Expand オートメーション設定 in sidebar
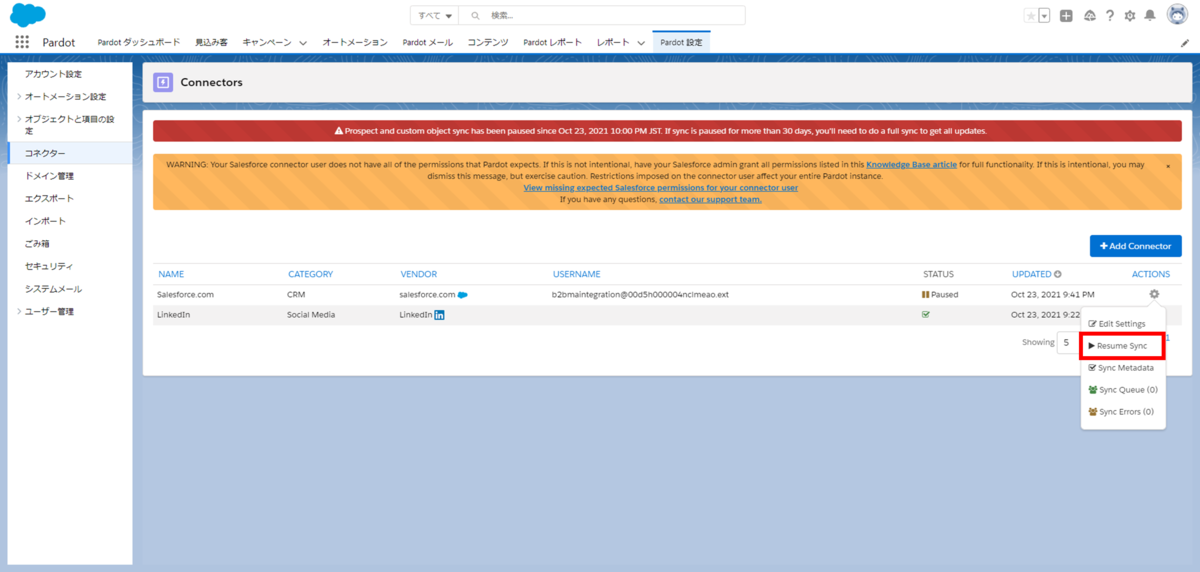Screen dimensions: 1200x572 pyautogui.click(x=19, y=96)
